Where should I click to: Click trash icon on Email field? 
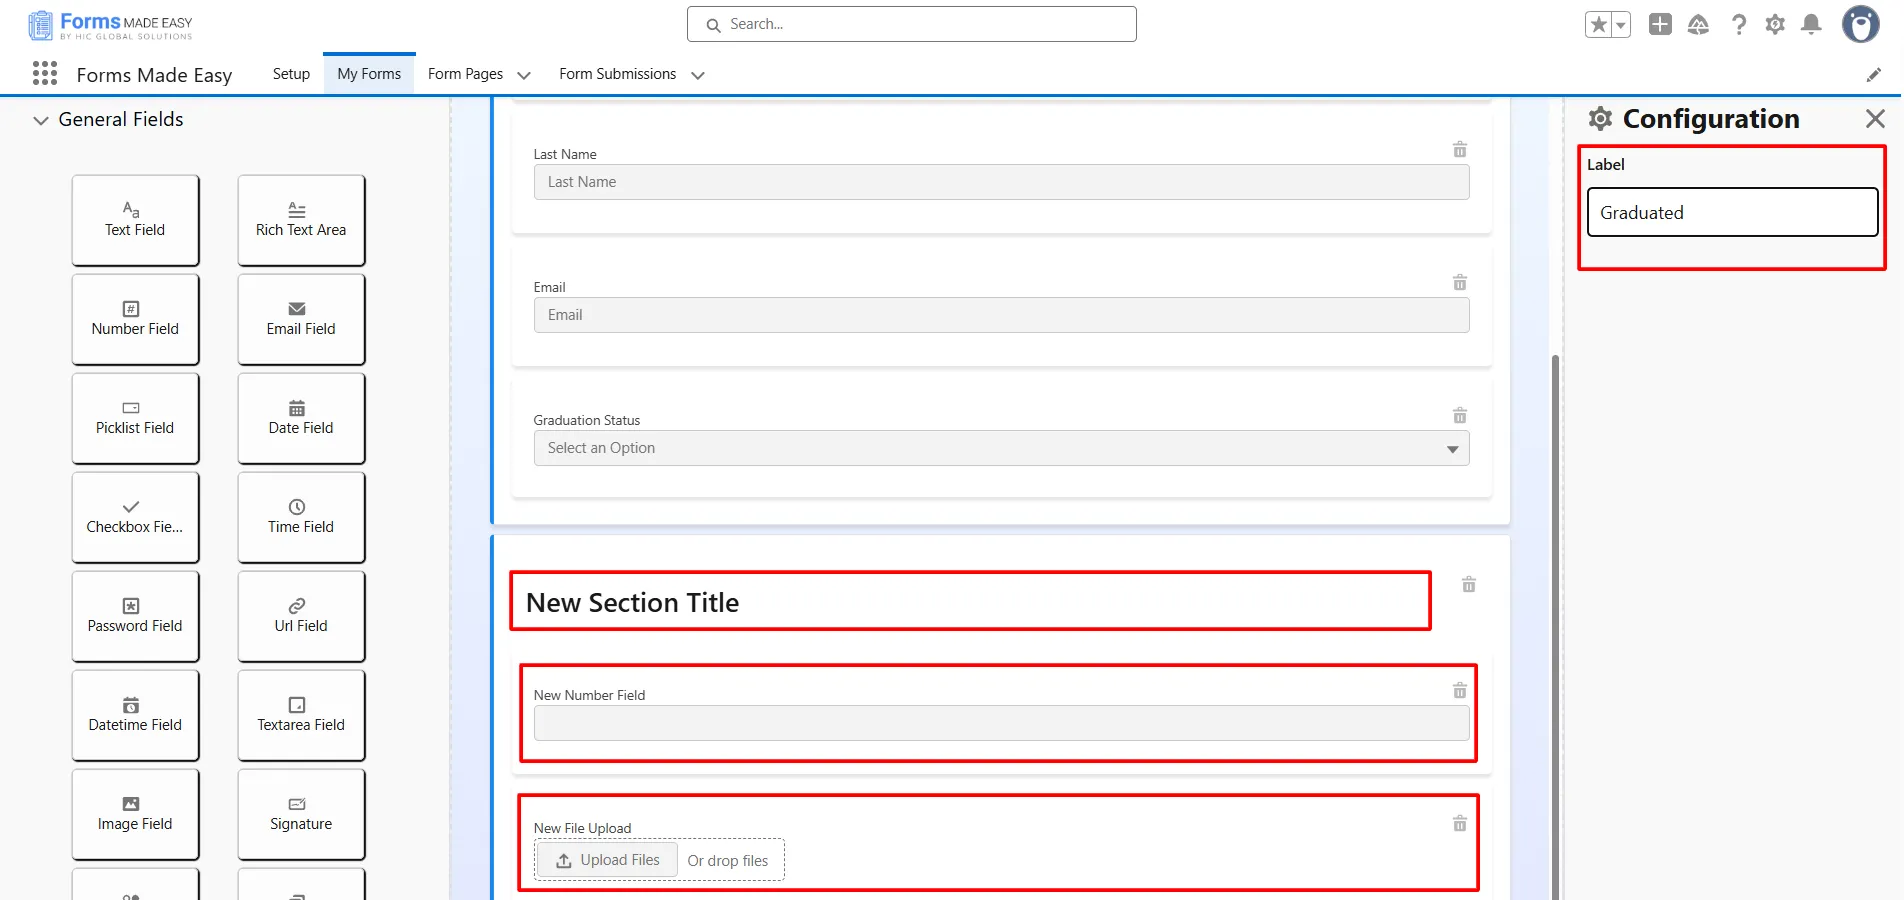pyautogui.click(x=1459, y=283)
